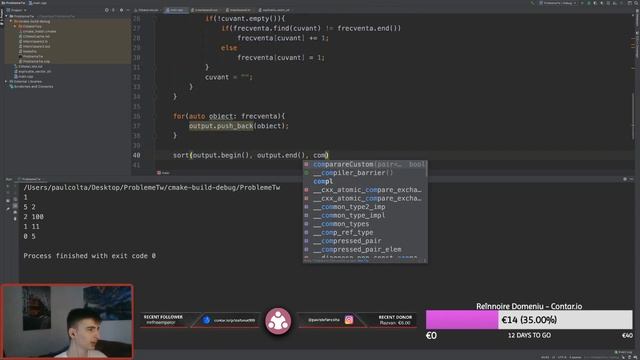The width and height of the screenshot is (640, 360).
Task: Click the €14 (35.00%) donation progress bar
Action: click(x=529, y=320)
